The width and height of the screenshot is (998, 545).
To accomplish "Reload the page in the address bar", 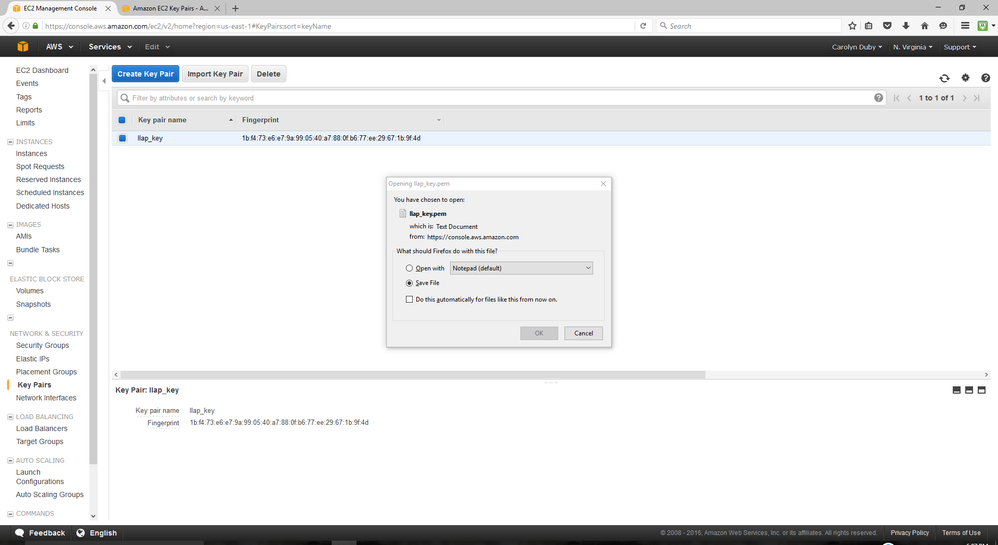I will [x=643, y=26].
